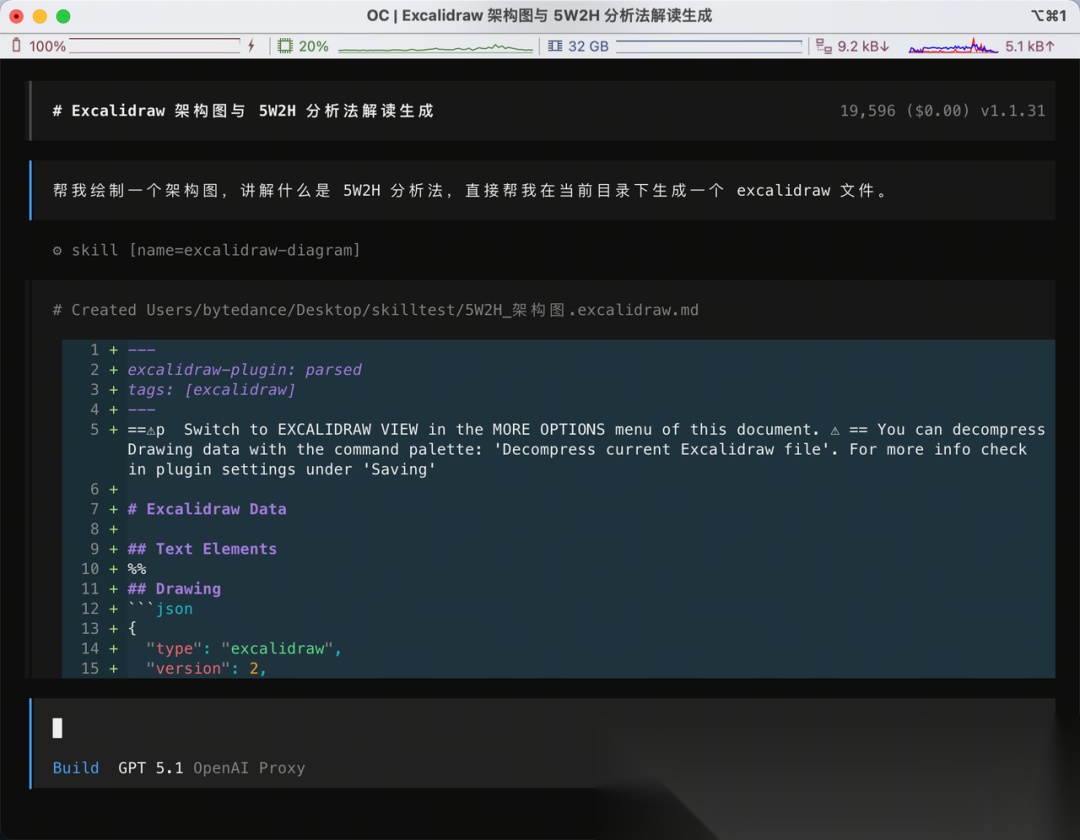Viewport: 1080px width, 840px height.
Task: Click the battery level bar
Action: click(x=154, y=45)
